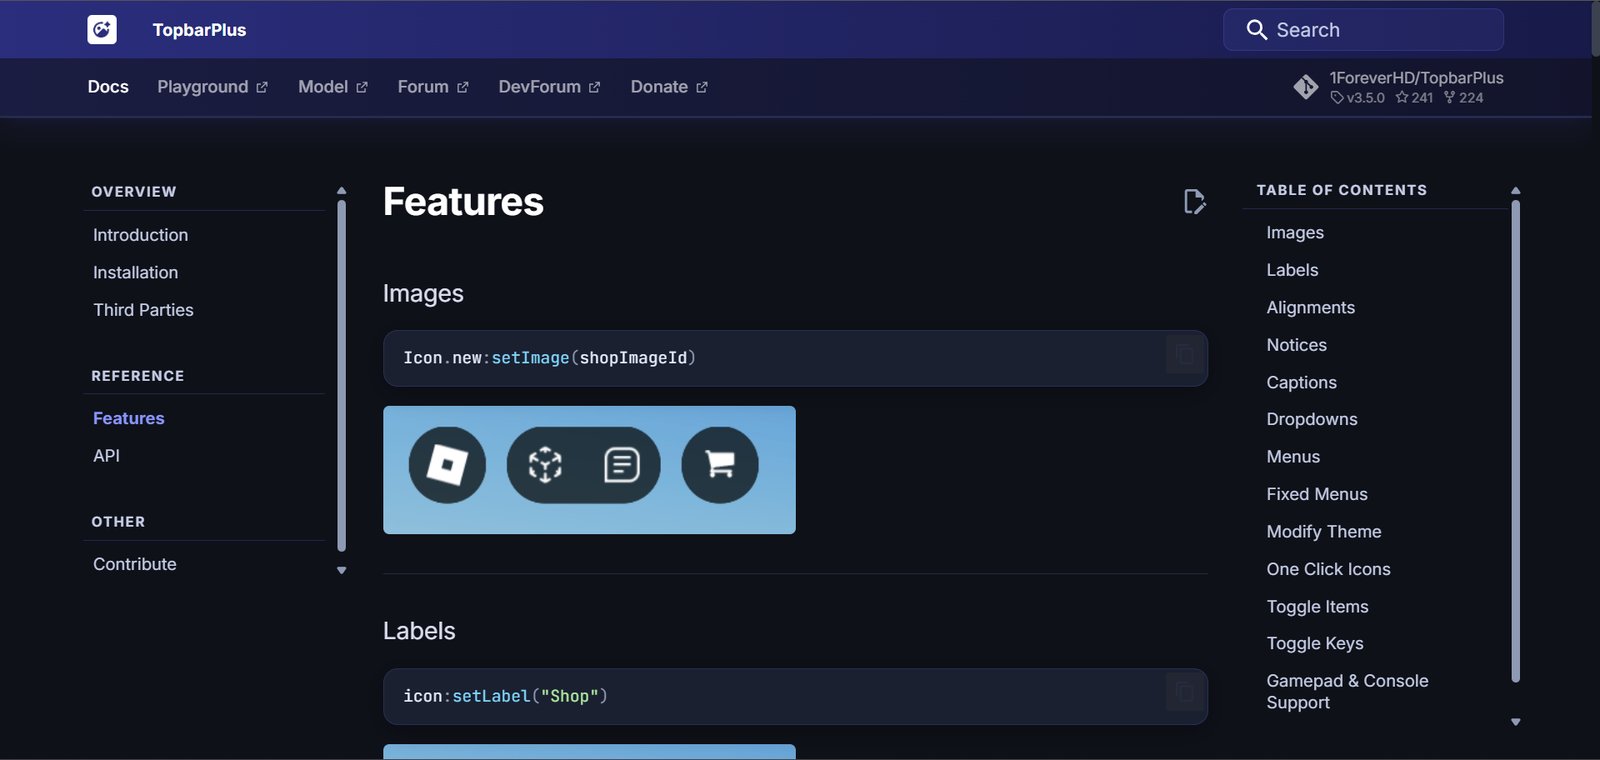Open the Donate tab
1600x760 pixels.
[669, 87]
